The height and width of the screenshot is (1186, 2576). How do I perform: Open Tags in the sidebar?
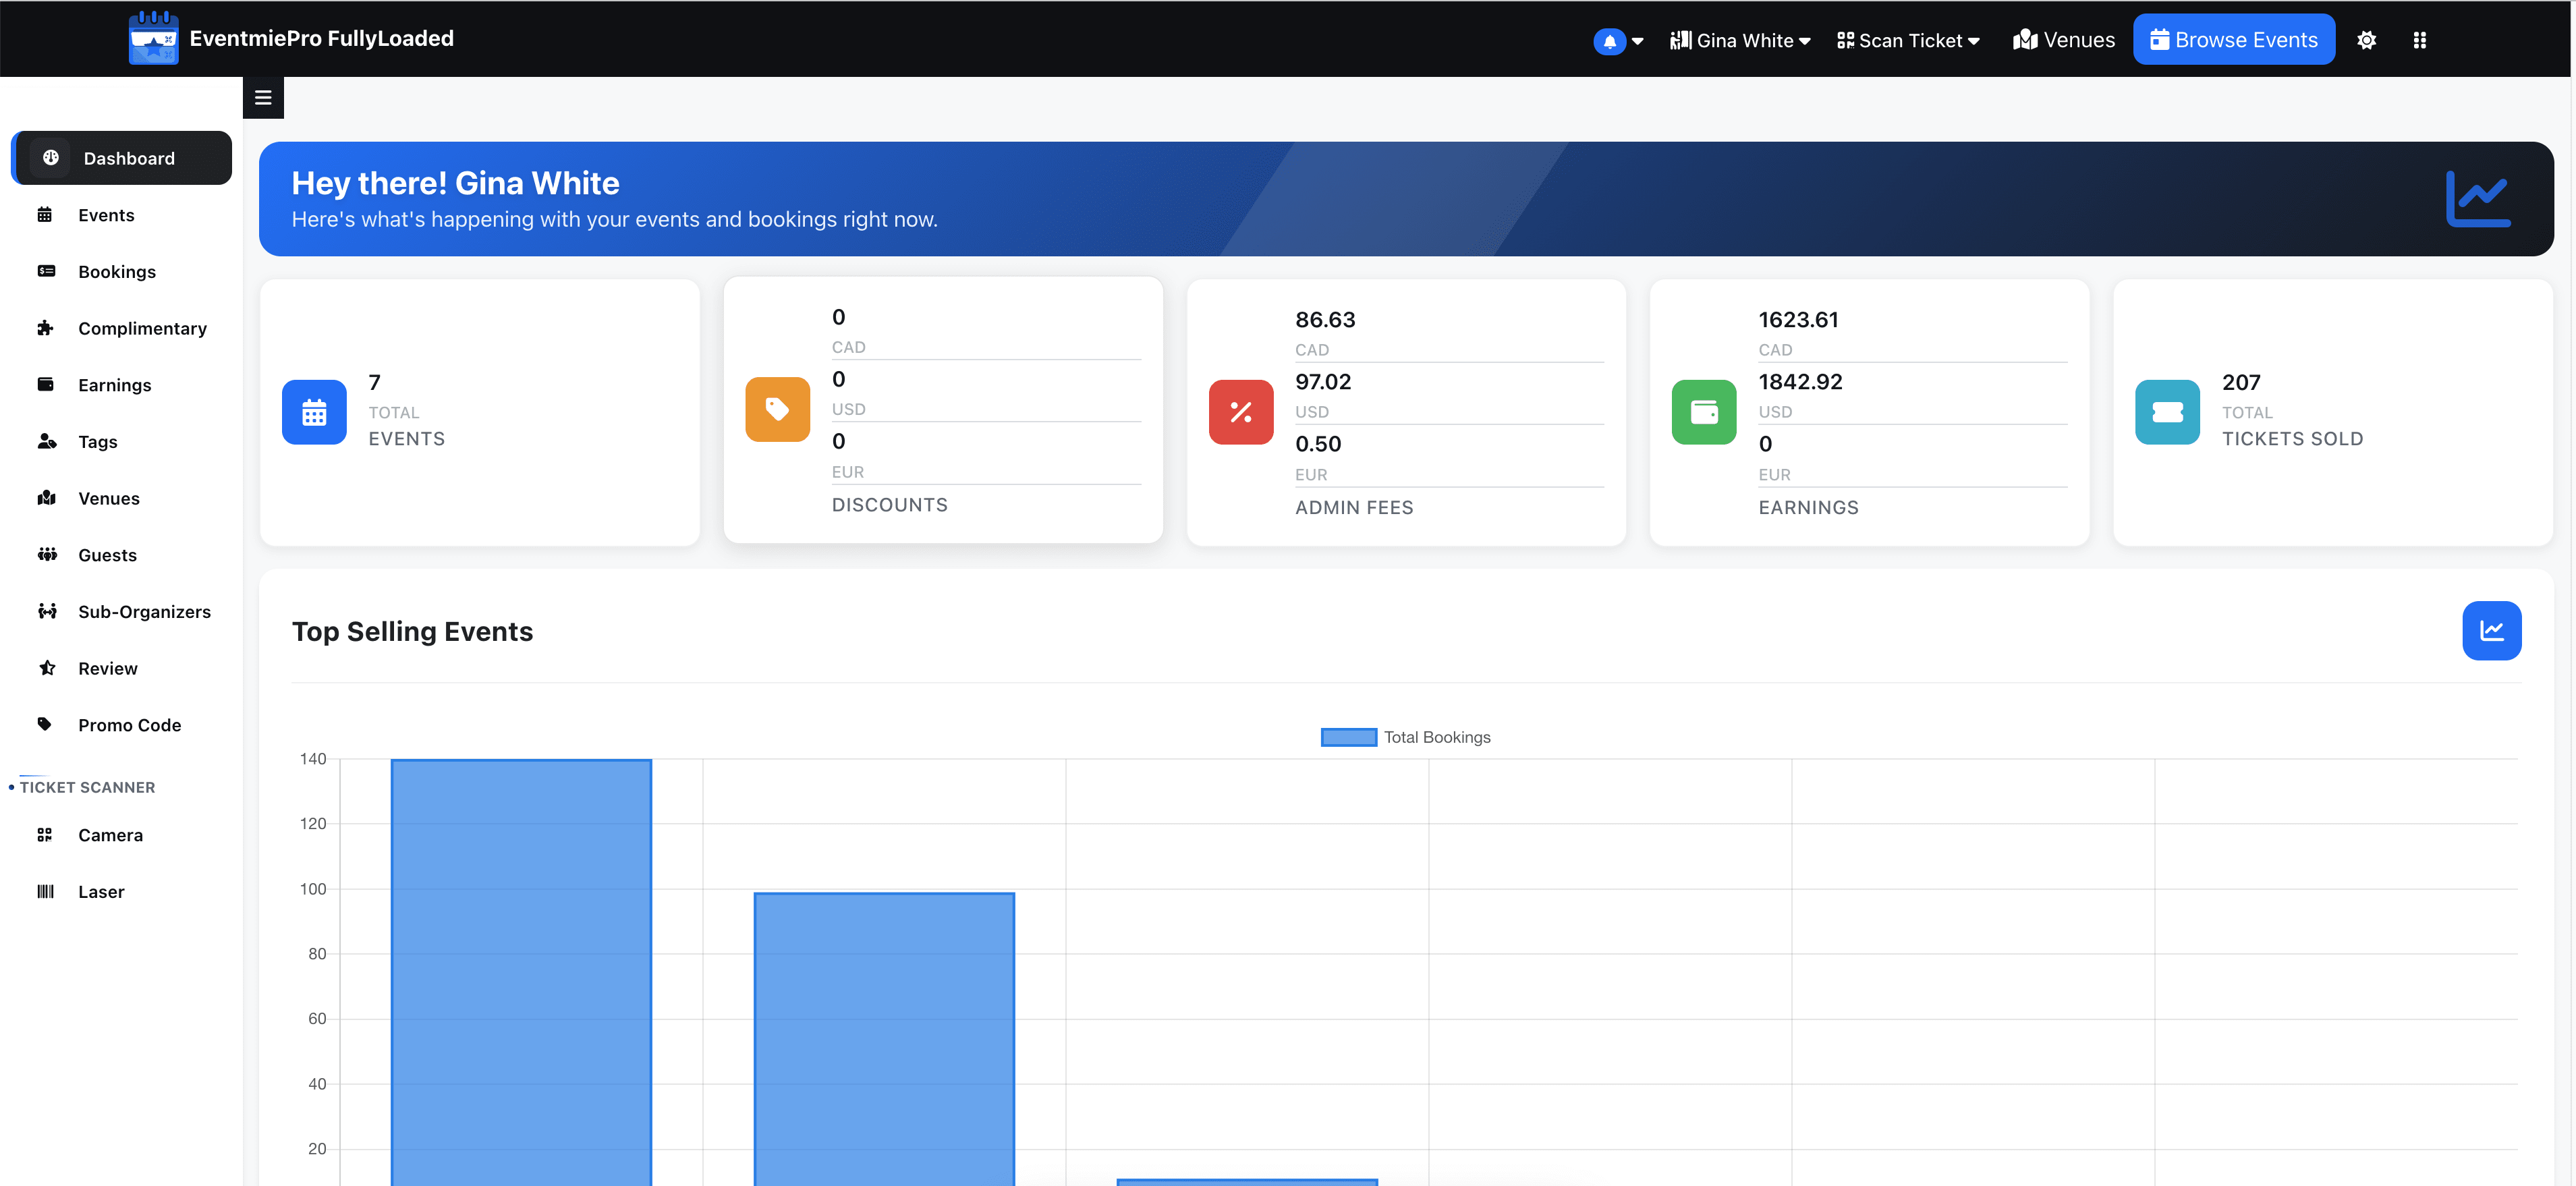point(122,442)
